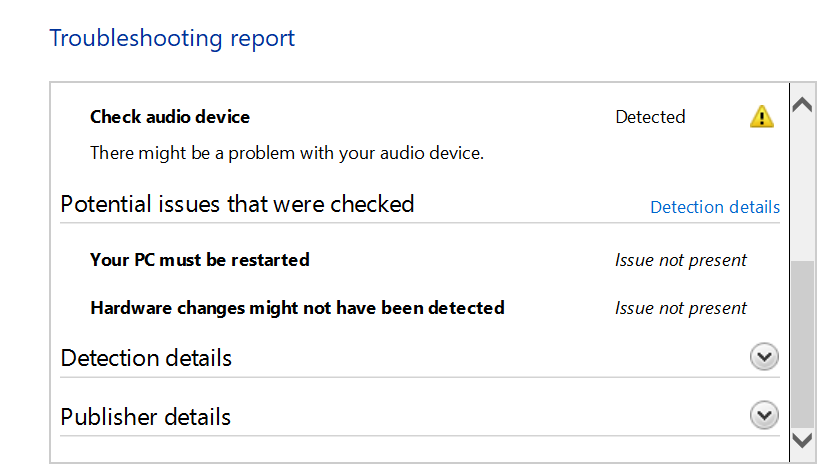The image size is (833, 472).
Task: Click the Publisher details section heading text
Action: point(146,416)
